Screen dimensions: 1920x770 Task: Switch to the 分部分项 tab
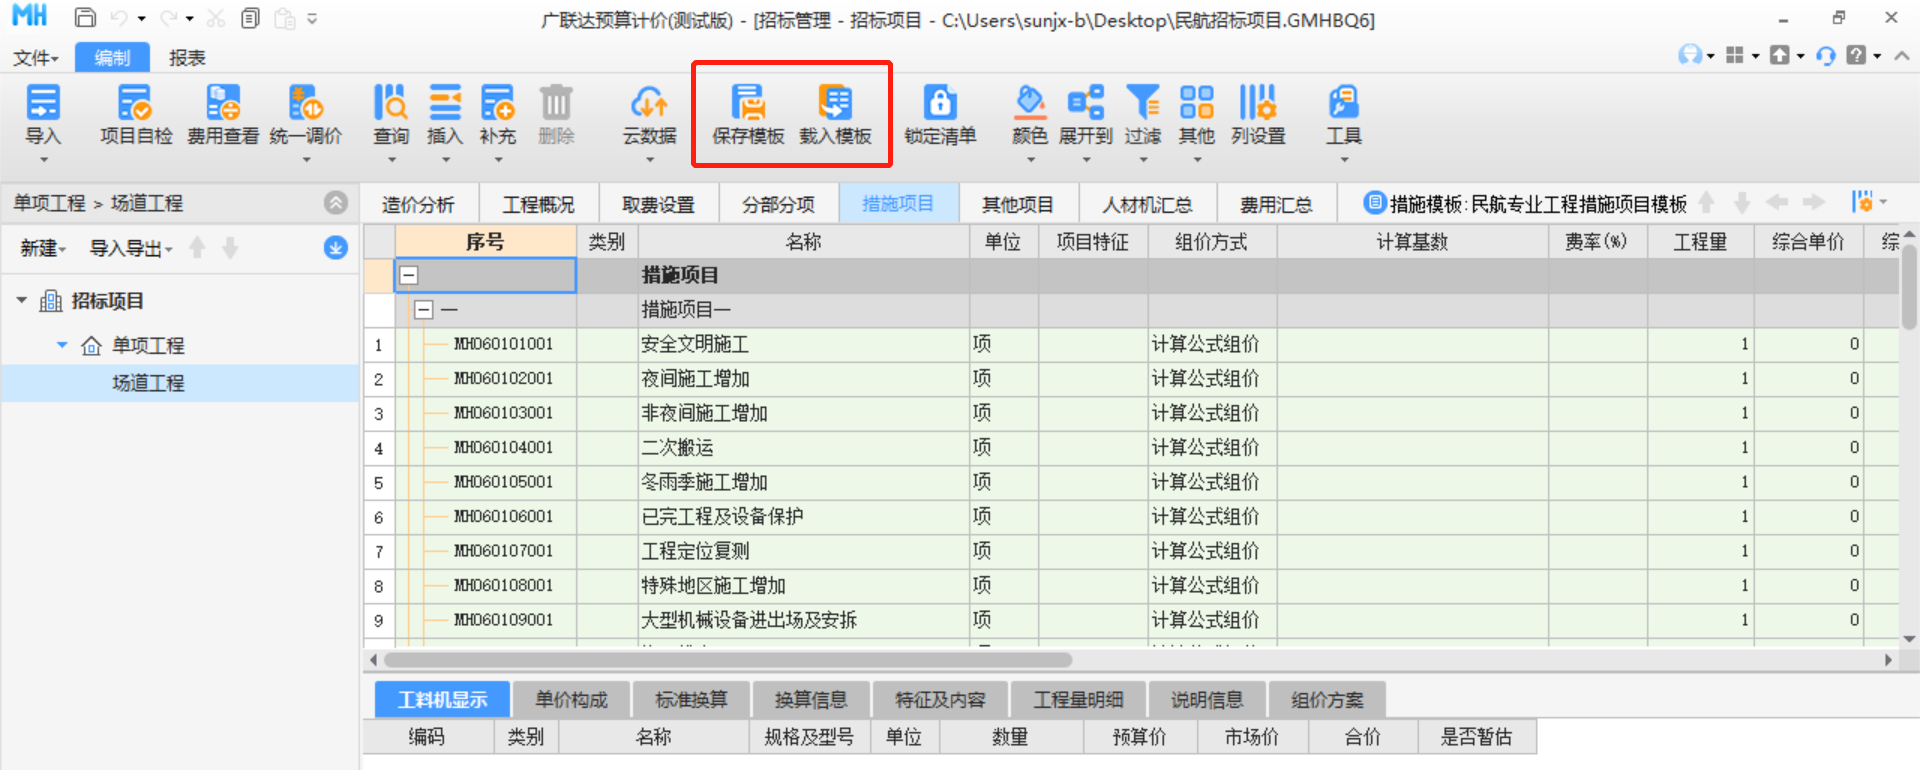(778, 204)
